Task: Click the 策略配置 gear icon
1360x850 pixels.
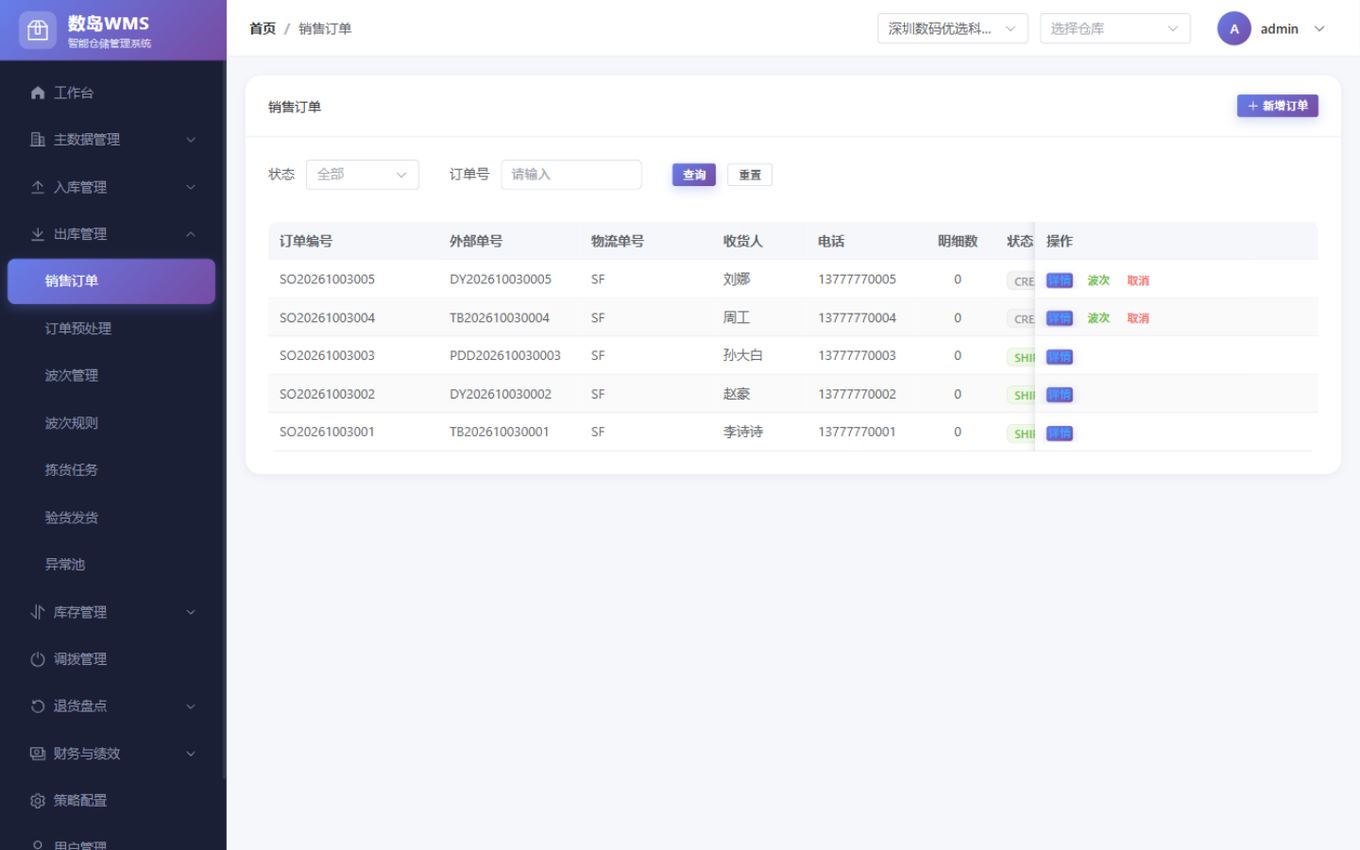Action: (x=38, y=801)
